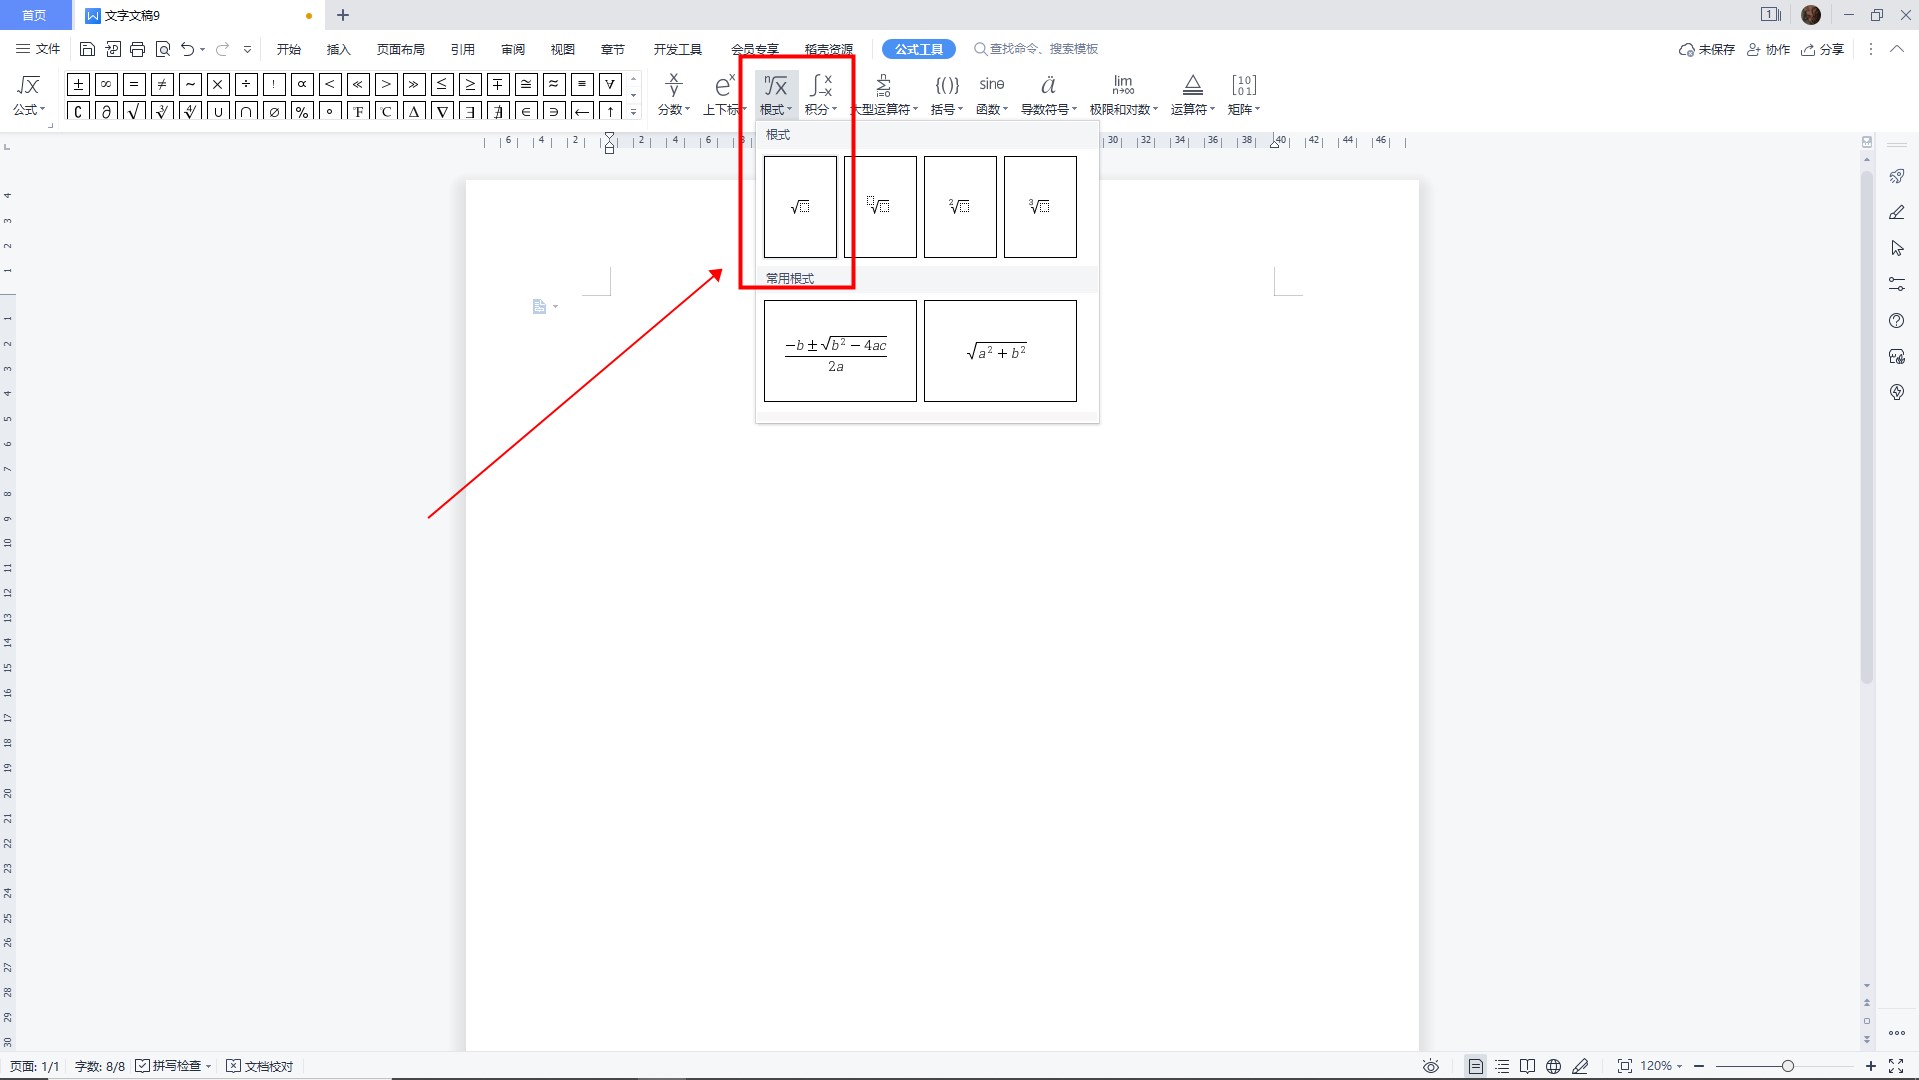
Task: Toggle 拼写检查 spell check
Action: point(173,1066)
